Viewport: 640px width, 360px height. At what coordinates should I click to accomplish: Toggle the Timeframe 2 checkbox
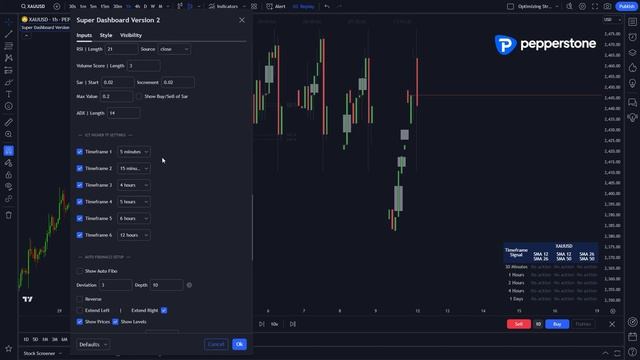coord(80,168)
